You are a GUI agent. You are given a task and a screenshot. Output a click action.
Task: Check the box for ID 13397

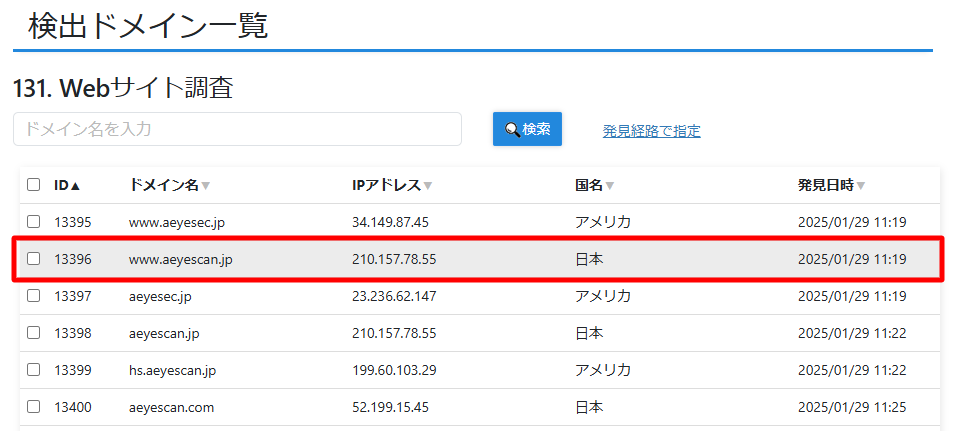(34, 296)
